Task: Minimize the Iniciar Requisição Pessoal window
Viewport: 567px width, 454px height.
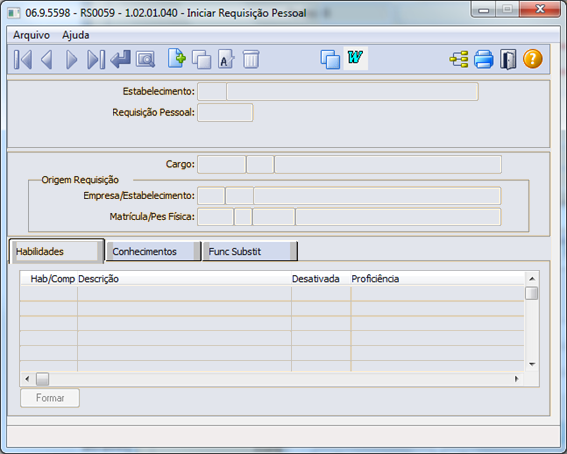Action: (484, 10)
